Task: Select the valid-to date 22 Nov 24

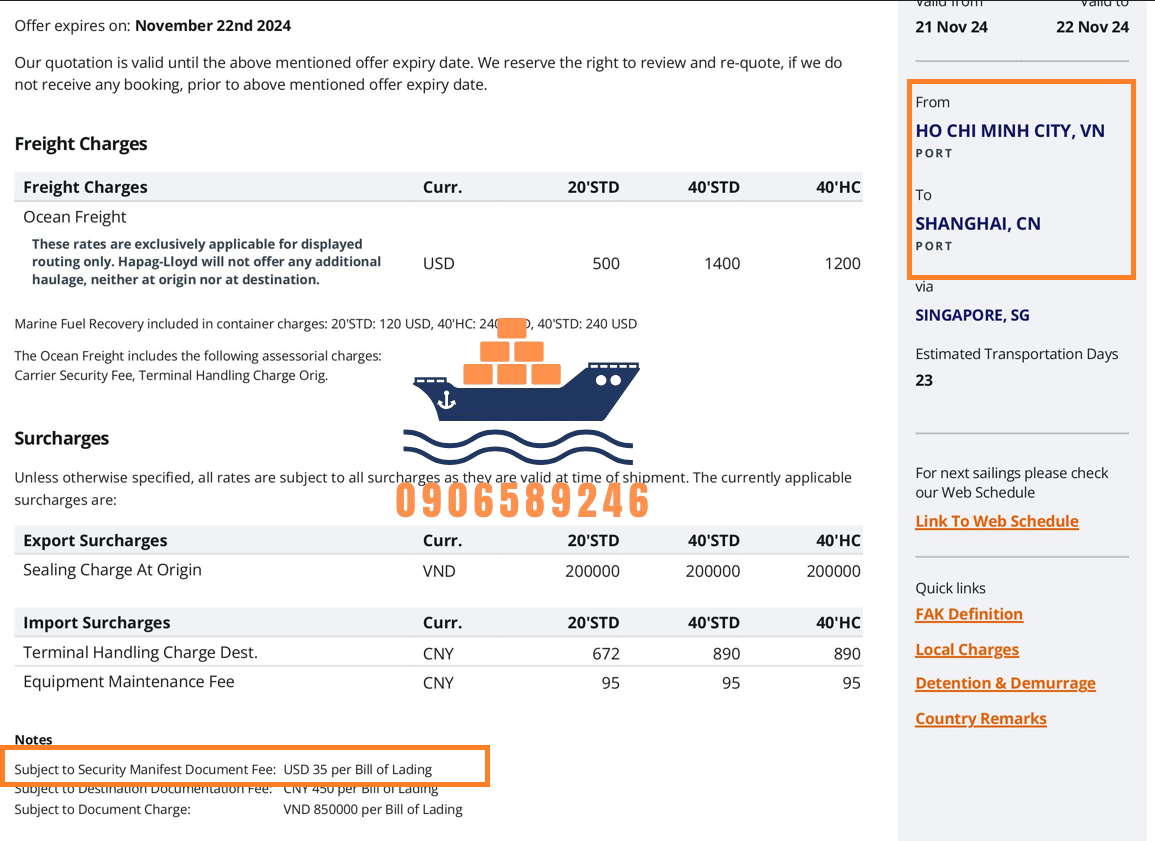Action: coord(1092,27)
